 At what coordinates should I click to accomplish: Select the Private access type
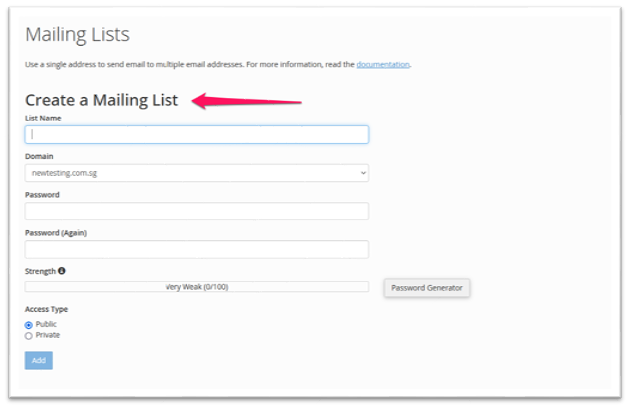[x=29, y=336]
